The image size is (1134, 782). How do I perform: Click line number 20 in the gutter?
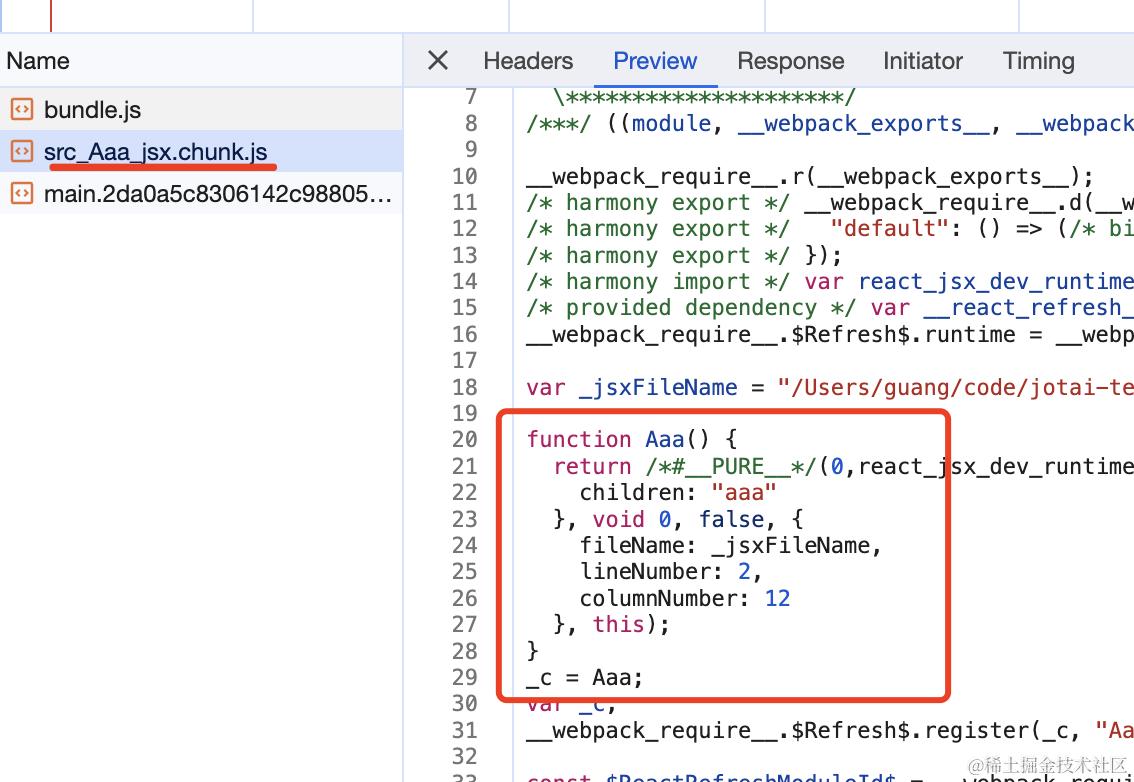[464, 439]
